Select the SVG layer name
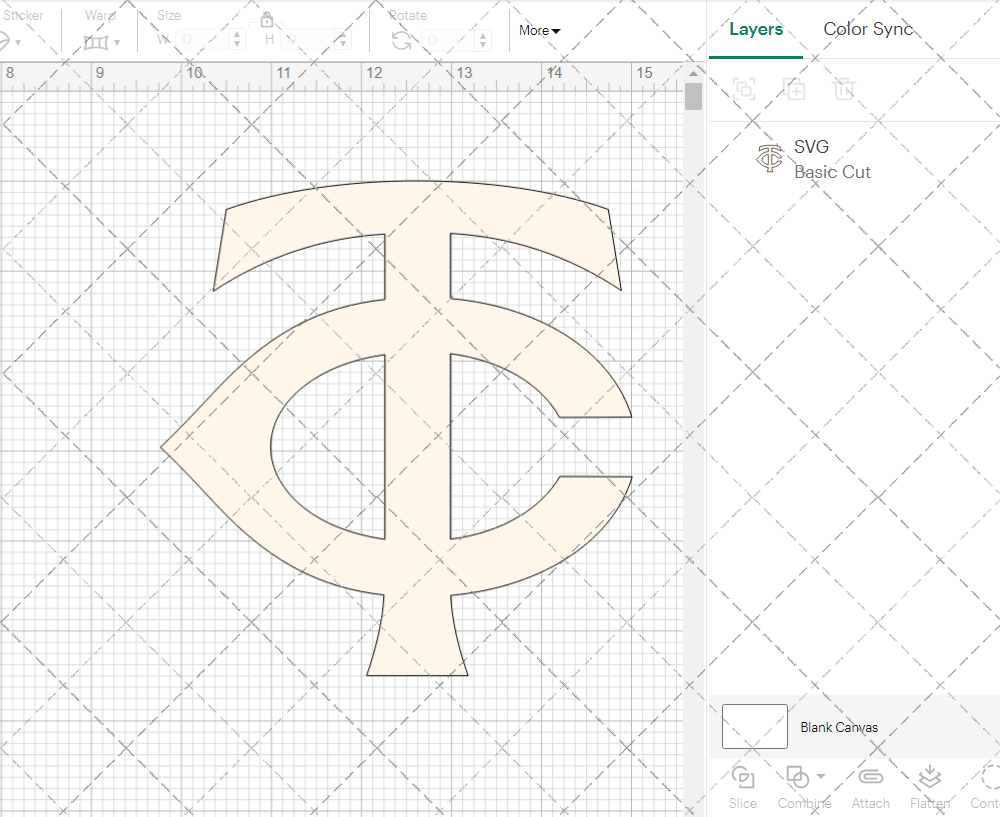Viewport: 1000px width, 817px height. [x=811, y=147]
